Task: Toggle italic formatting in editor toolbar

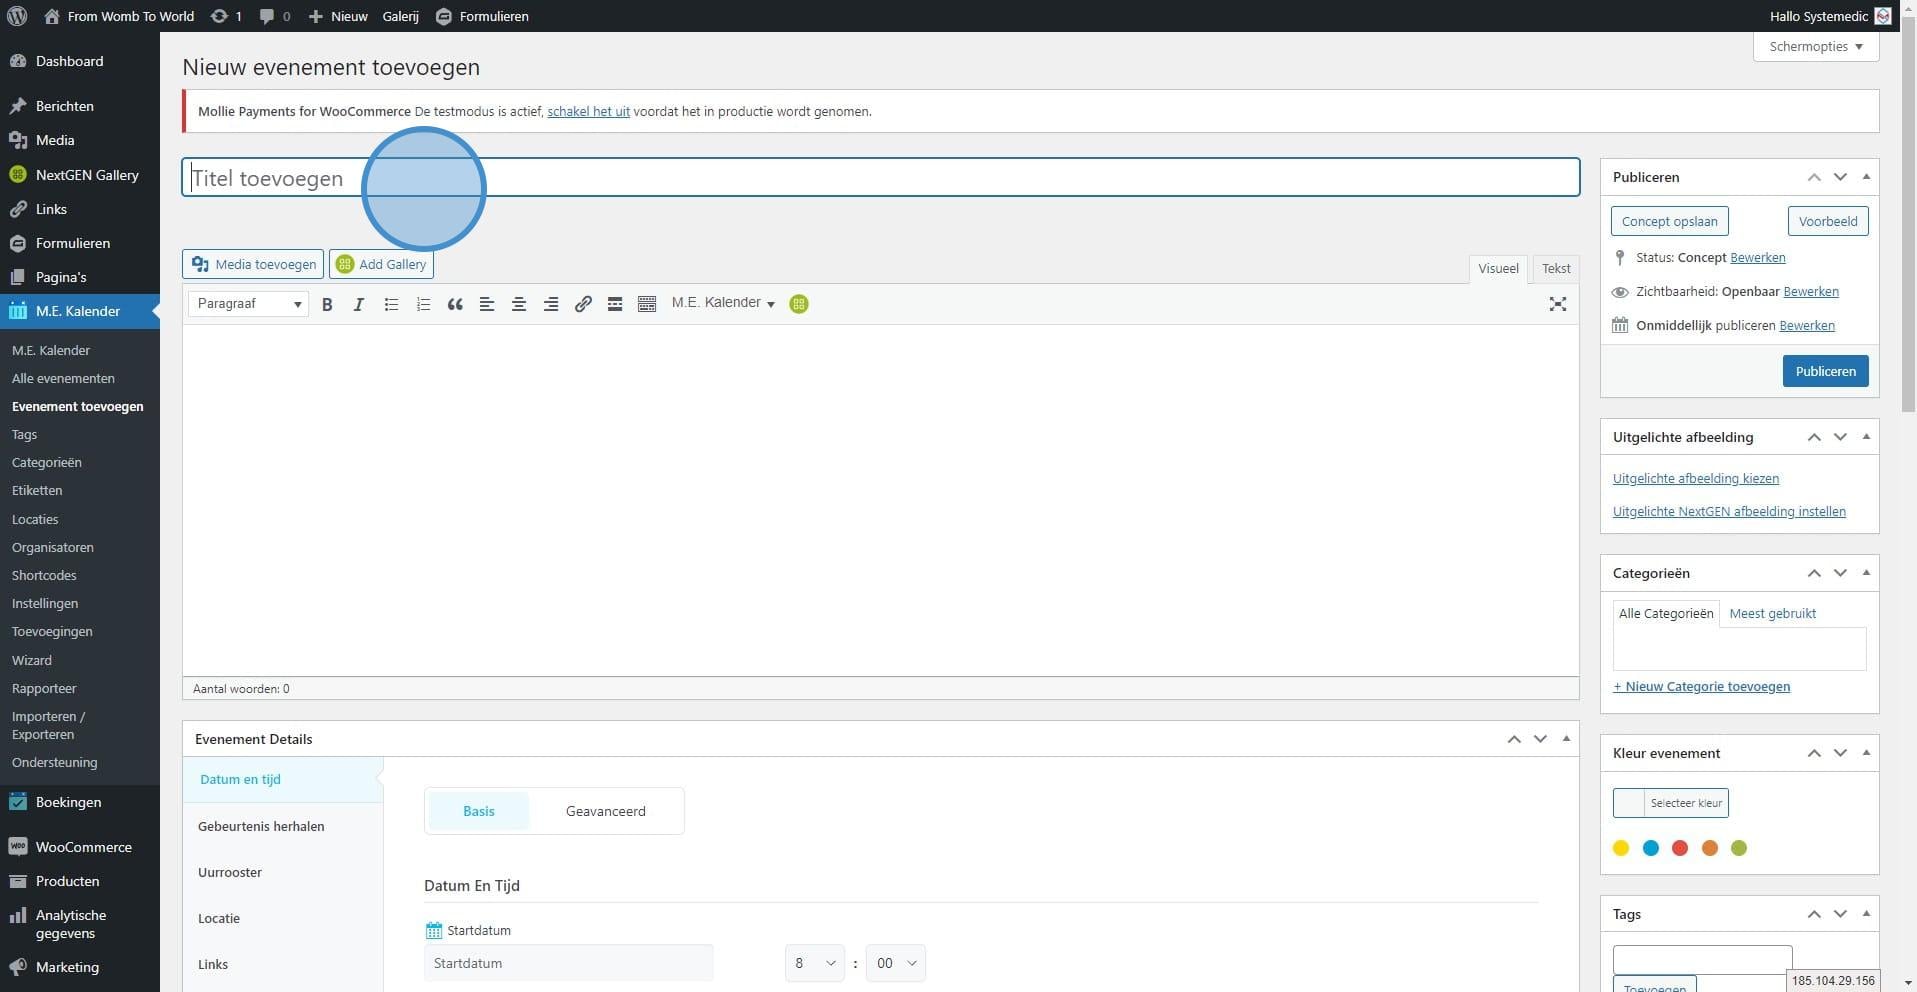Action: click(x=359, y=304)
